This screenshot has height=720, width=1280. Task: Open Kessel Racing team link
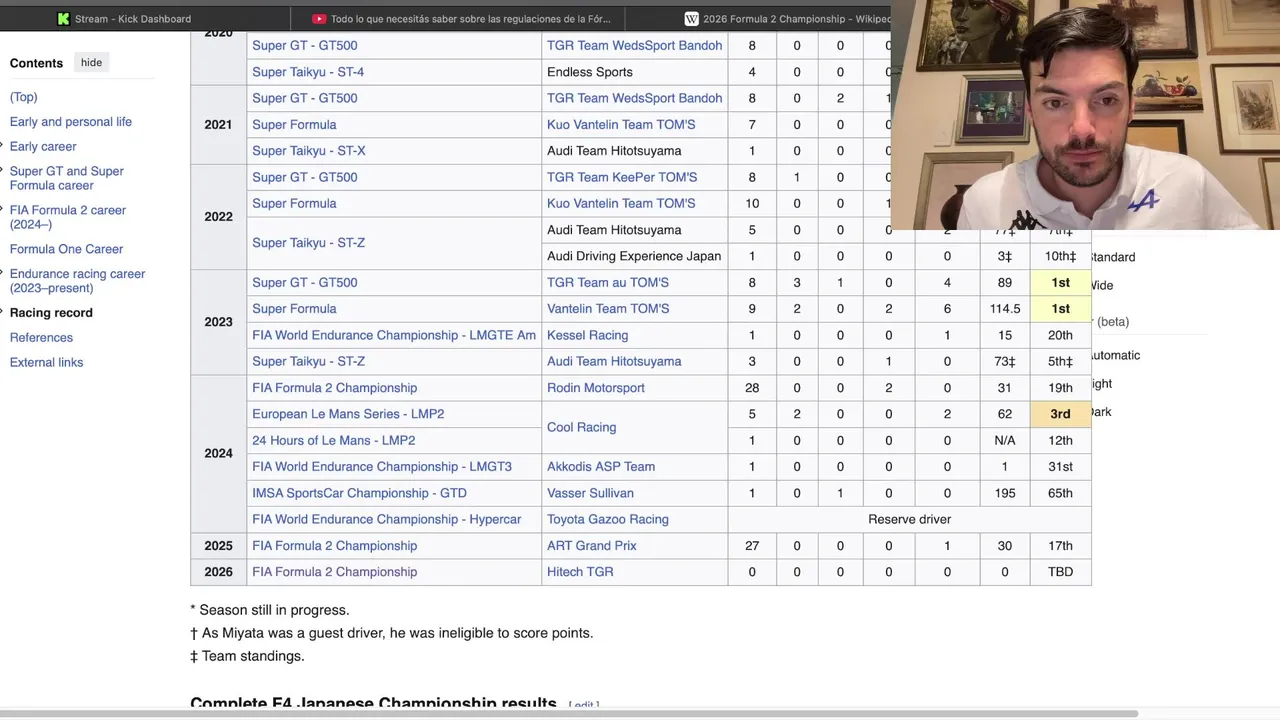click(587, 335)
